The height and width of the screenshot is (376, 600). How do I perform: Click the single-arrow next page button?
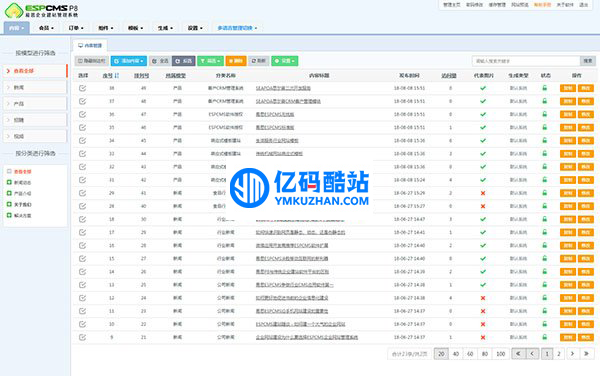[572, 354]
